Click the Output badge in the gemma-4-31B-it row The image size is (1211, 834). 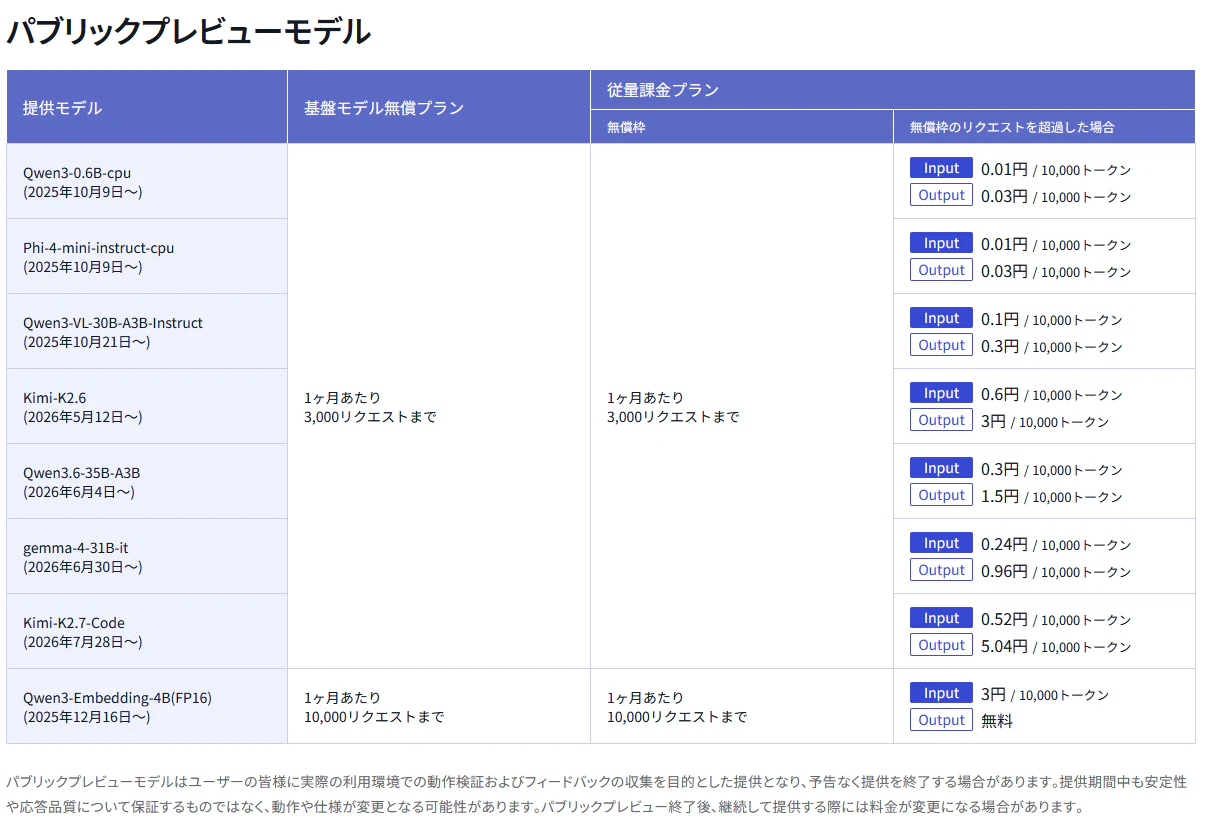(x=941, y=570)
